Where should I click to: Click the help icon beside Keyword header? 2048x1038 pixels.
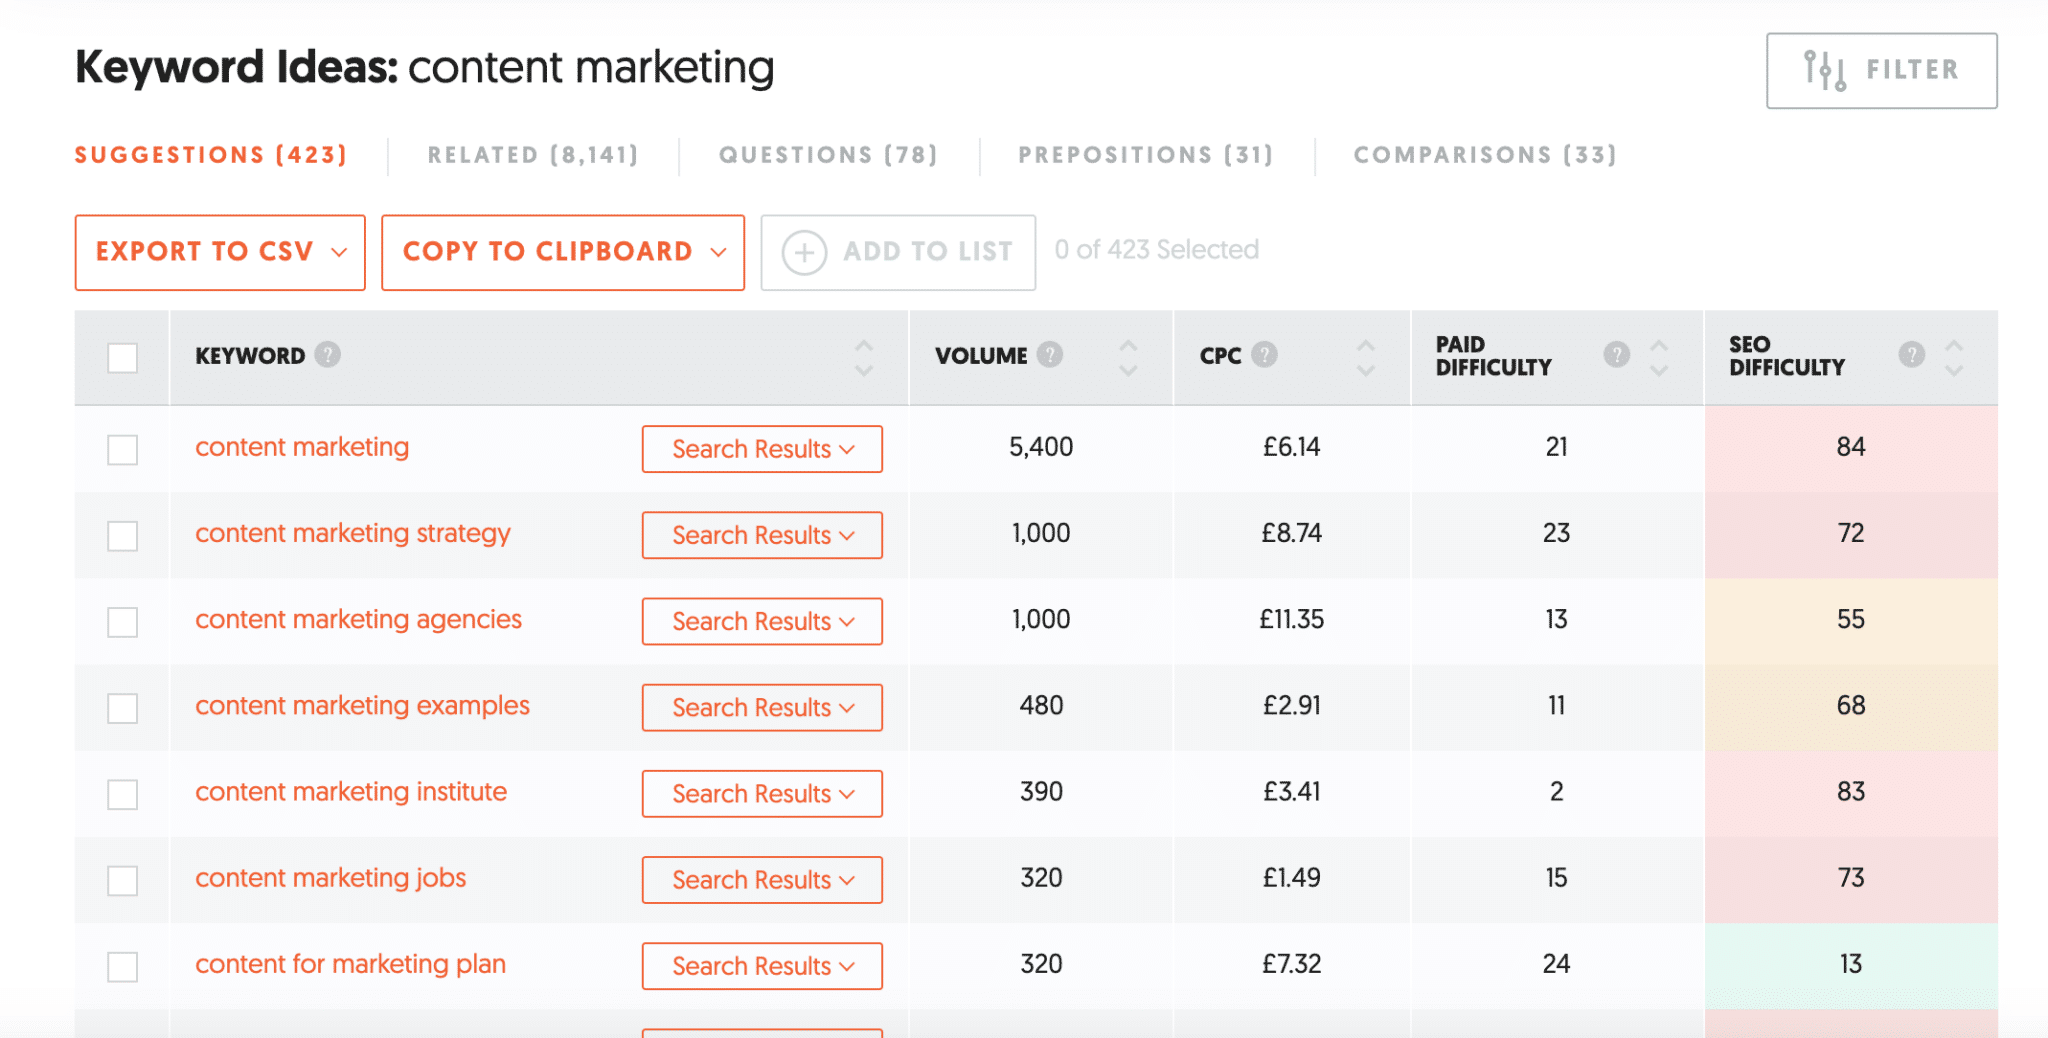pos(327,354)
